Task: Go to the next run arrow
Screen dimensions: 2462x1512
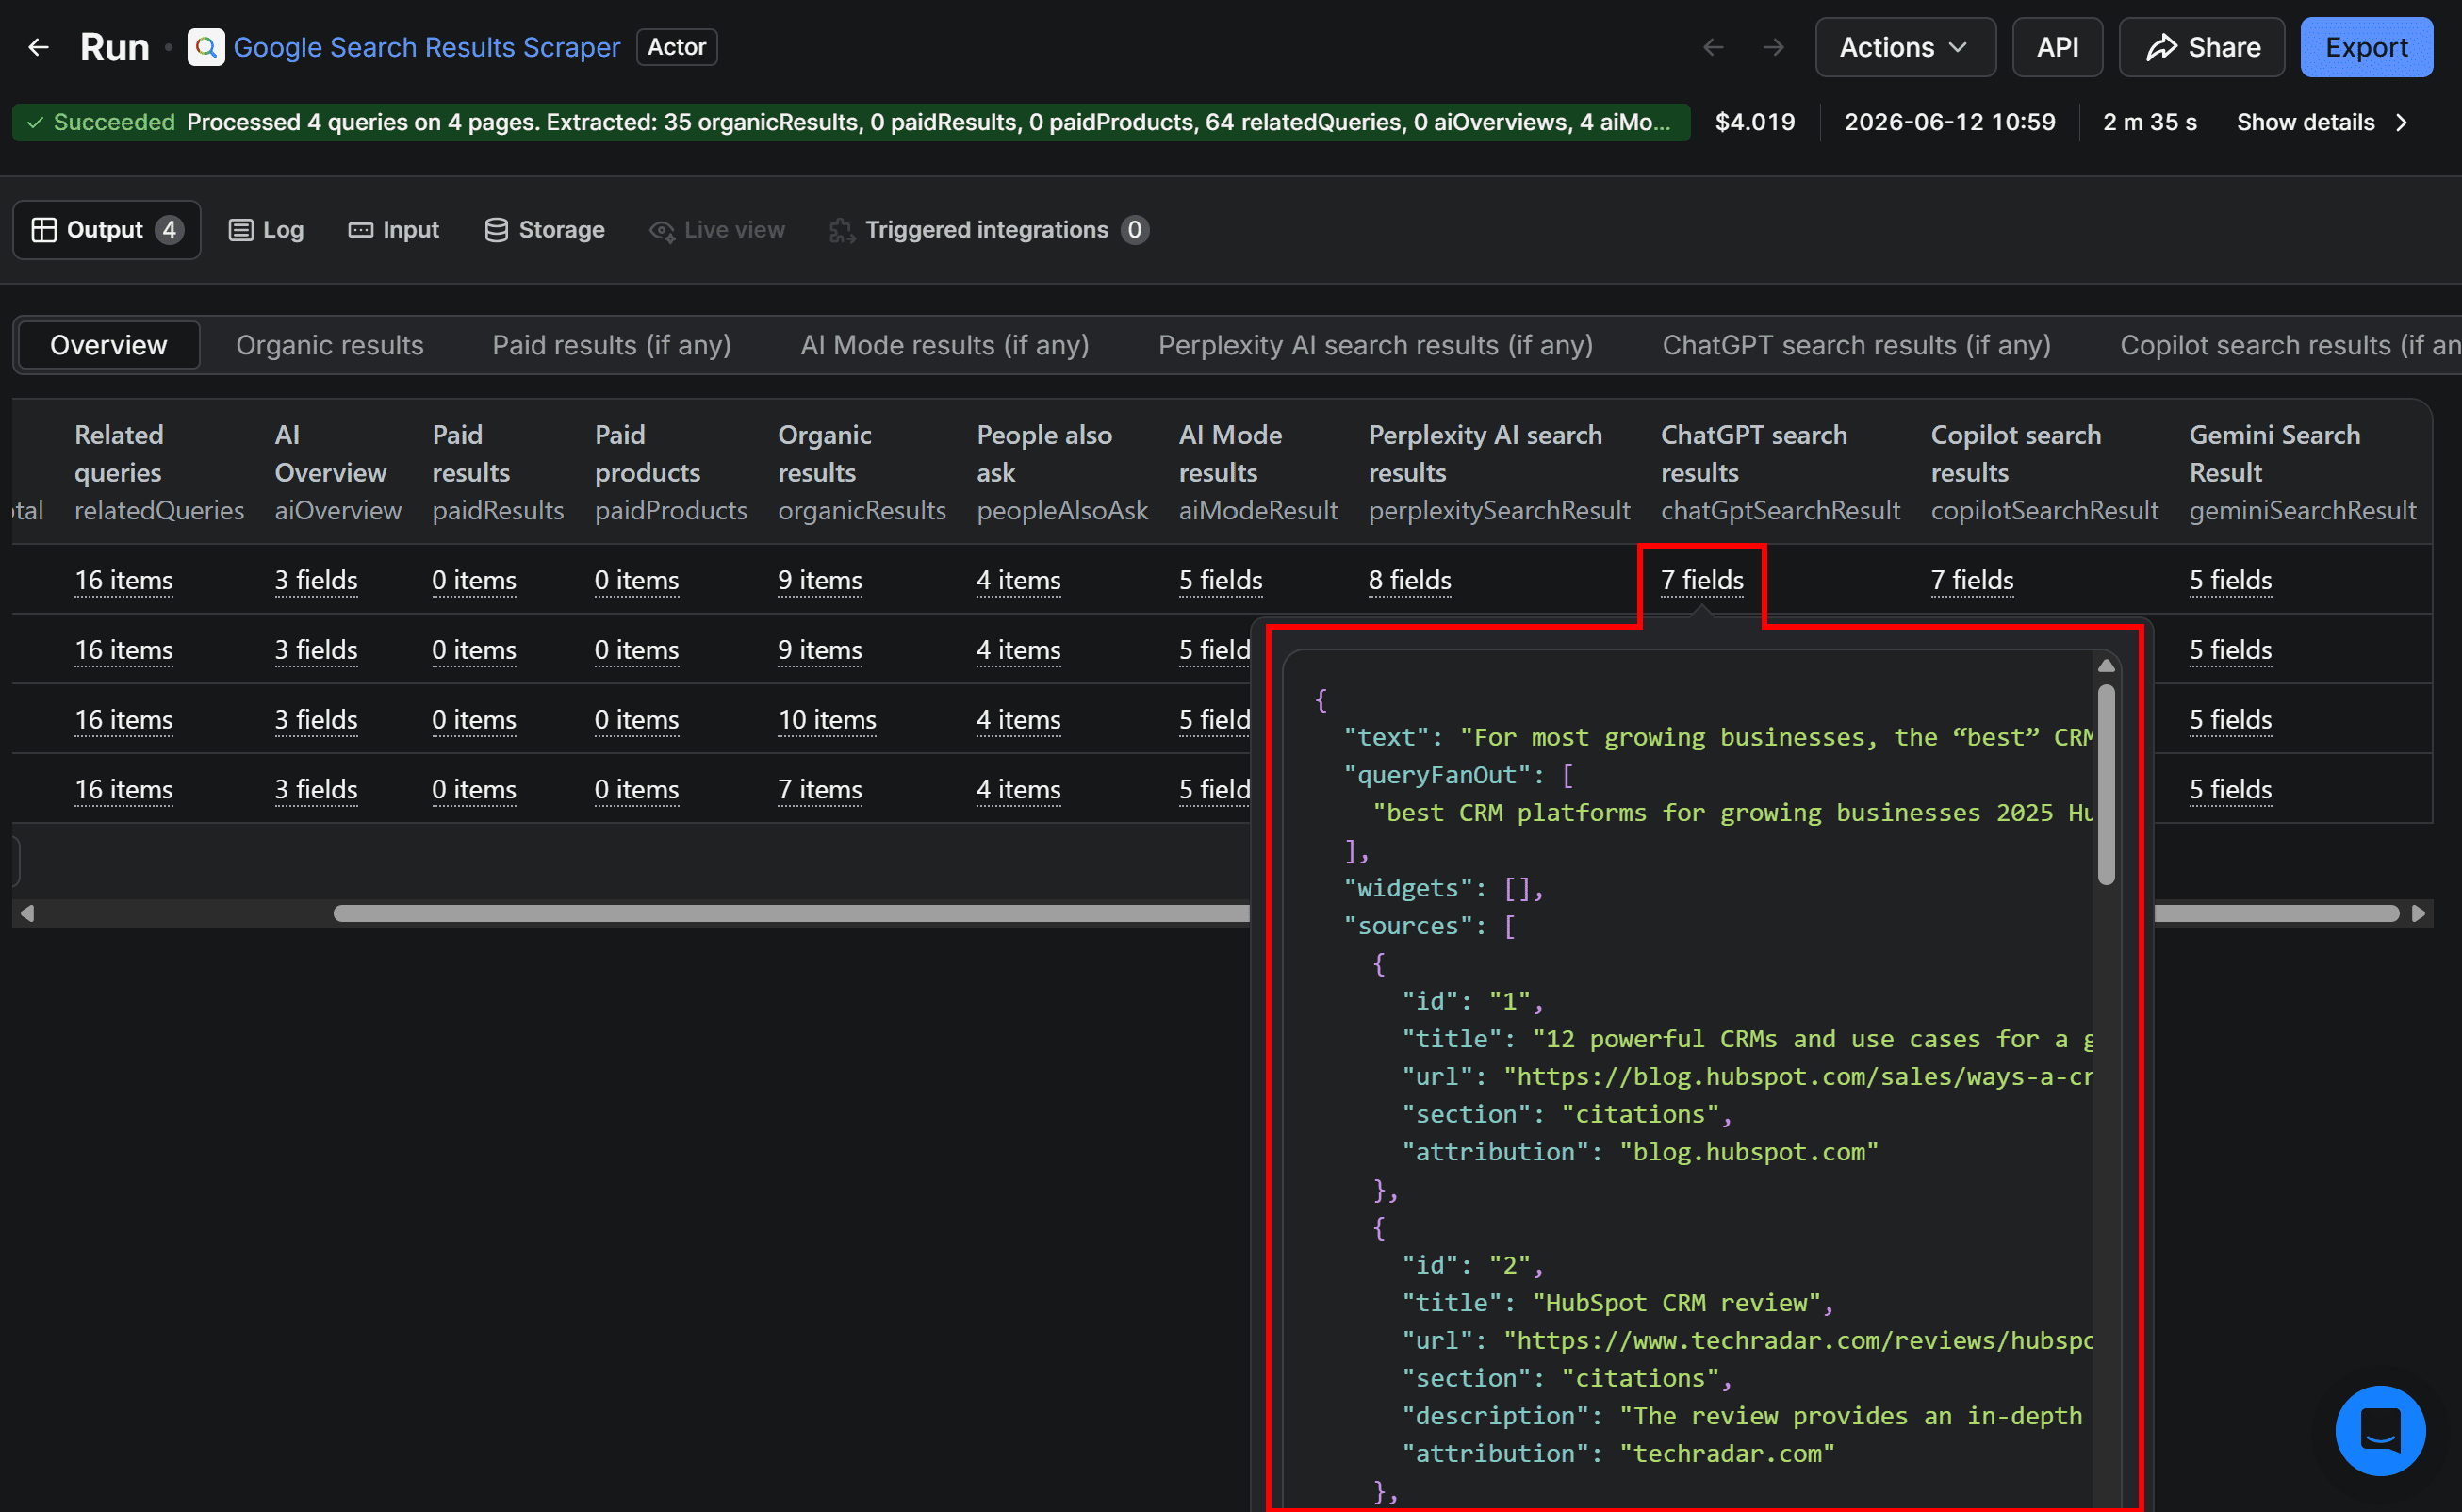Action: pyautogui.click(x=1773, y=47)
